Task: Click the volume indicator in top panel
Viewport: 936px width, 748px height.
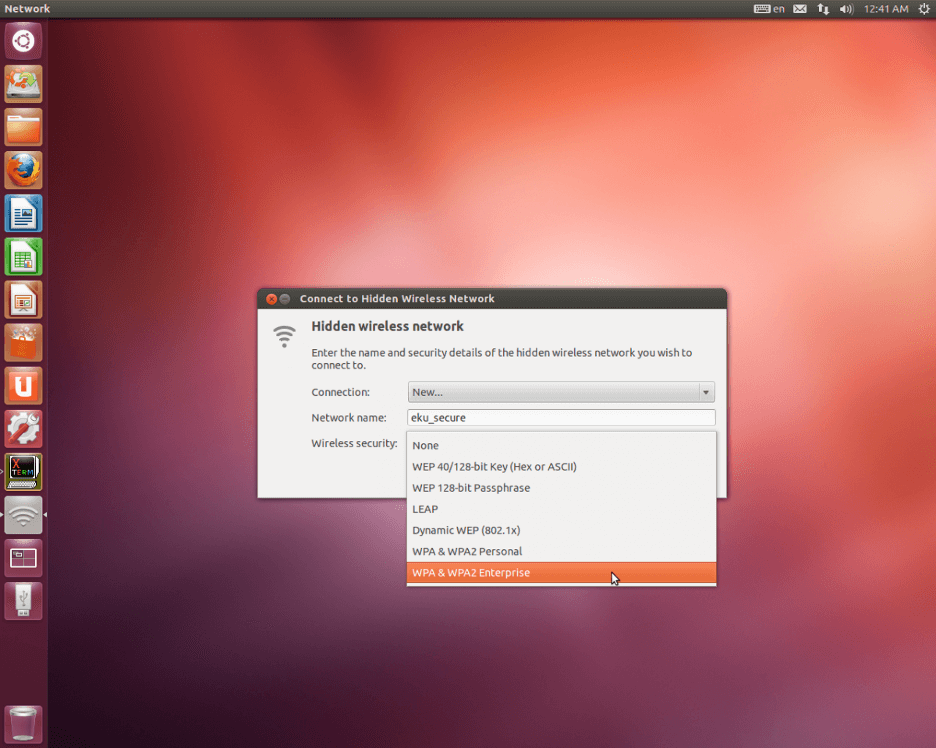Action: click(847, 9)
